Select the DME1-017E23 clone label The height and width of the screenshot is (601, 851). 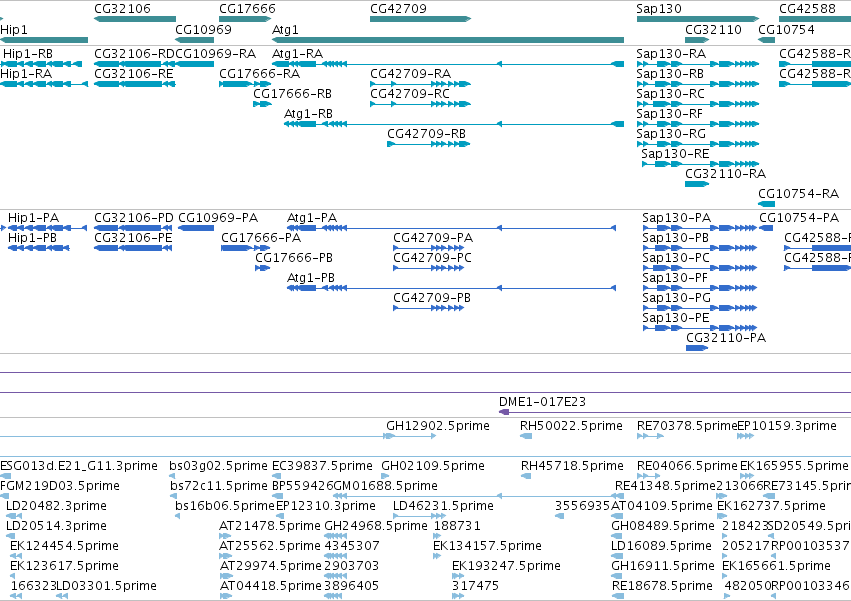pyautogui.click(x=543, y=402)
